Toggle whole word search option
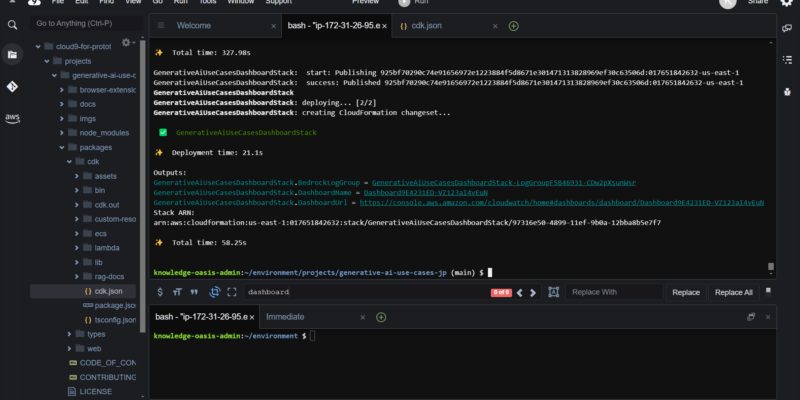 pyautogui.click(x=195, y=292)
